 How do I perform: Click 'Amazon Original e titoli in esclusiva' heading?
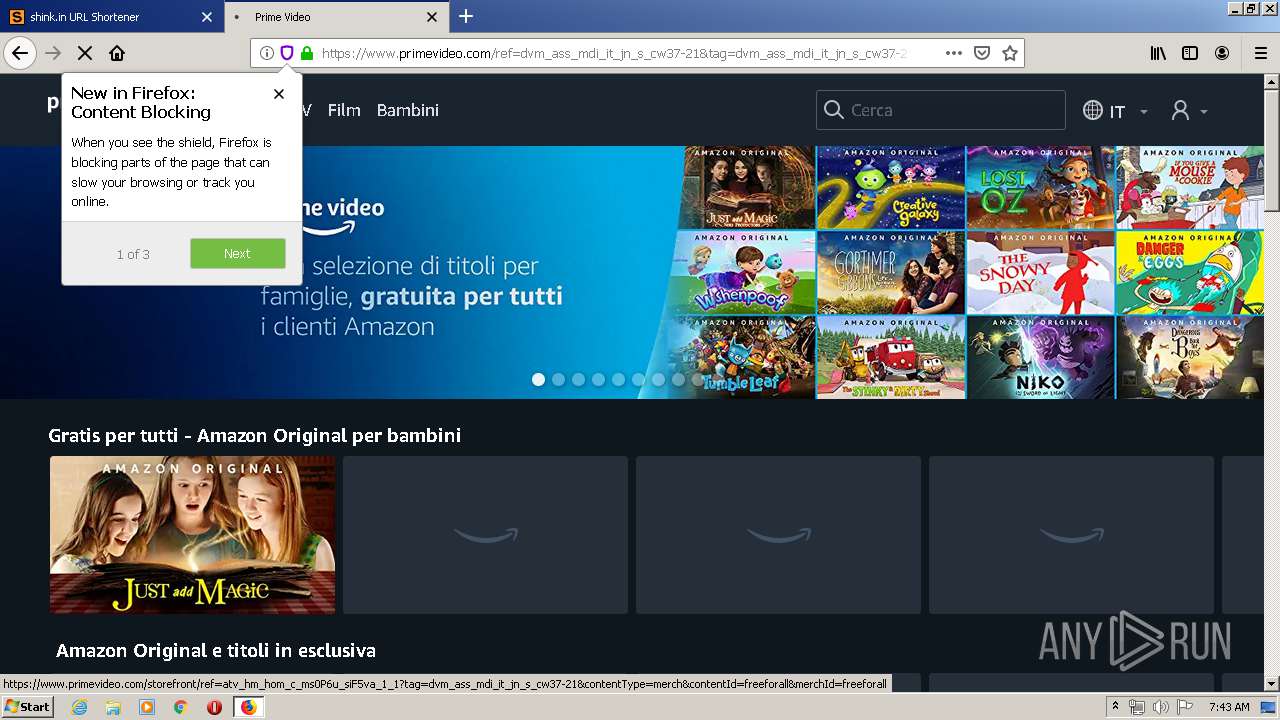[216, 650]
